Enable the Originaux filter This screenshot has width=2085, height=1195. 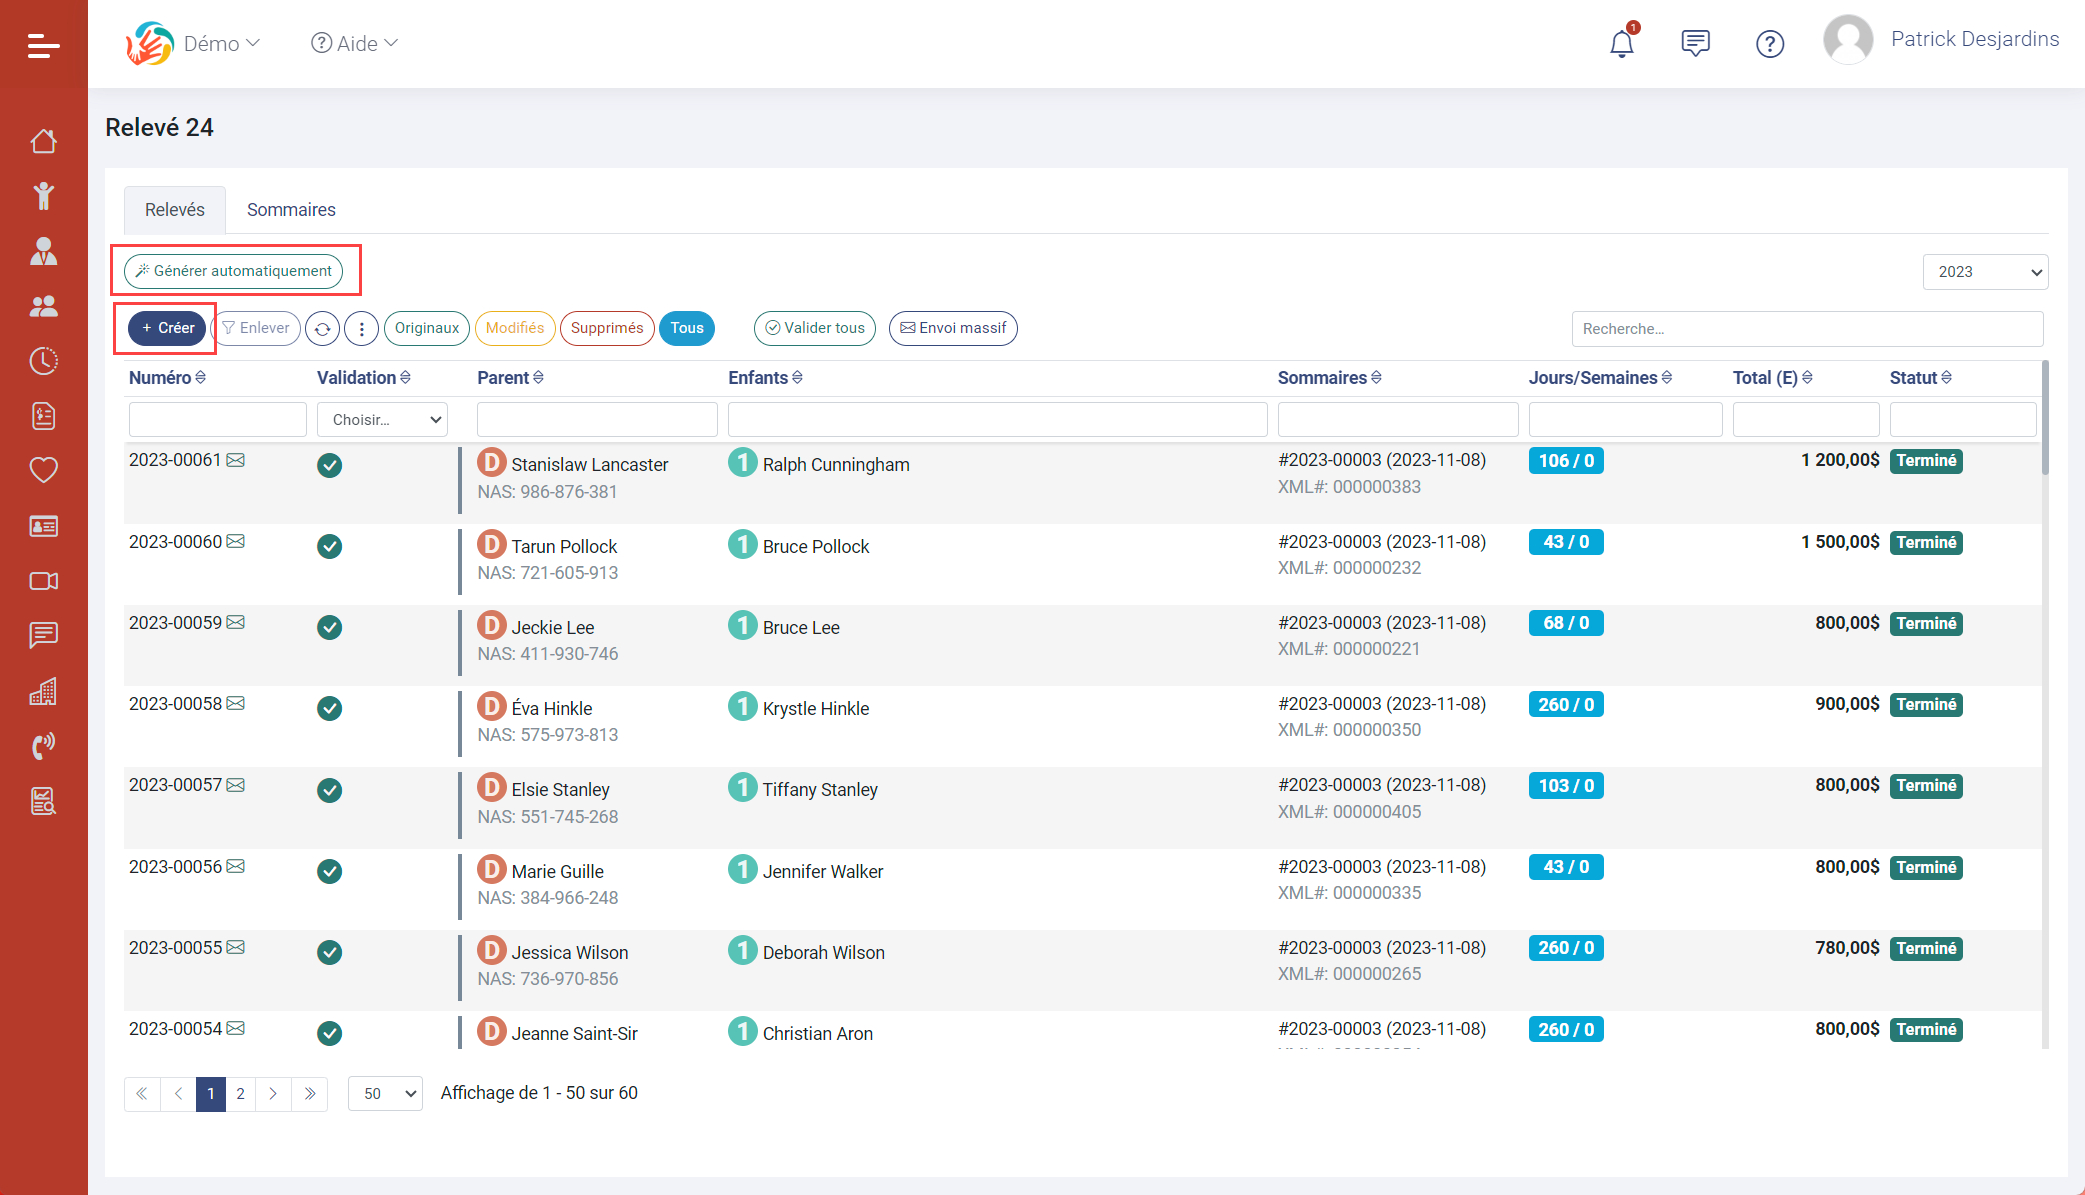pyautogui.click(x=426, y=328)
